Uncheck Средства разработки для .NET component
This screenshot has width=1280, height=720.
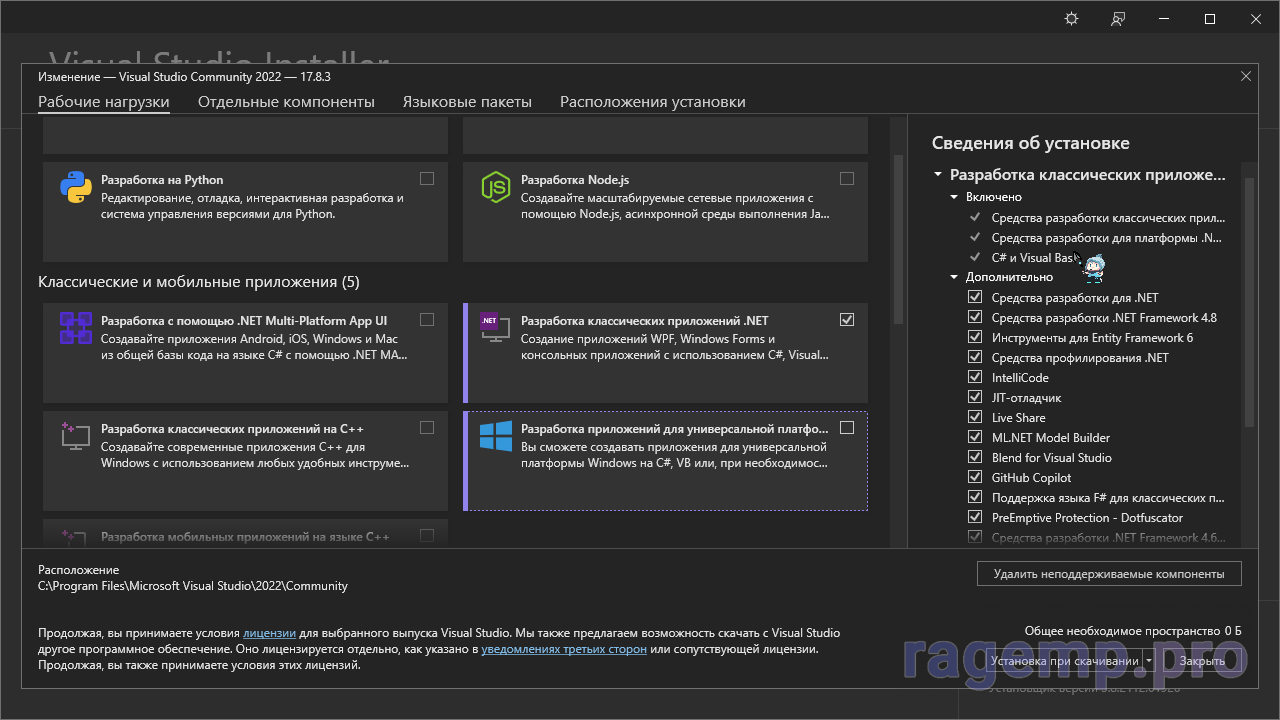coord(975,298)
